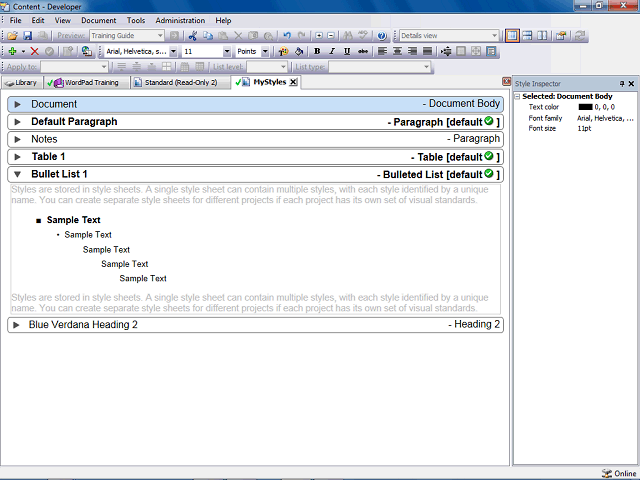Screen dimensions: 640x480
Task: Expand the Default Paragraph style
Action: click(x=18, y=122)
